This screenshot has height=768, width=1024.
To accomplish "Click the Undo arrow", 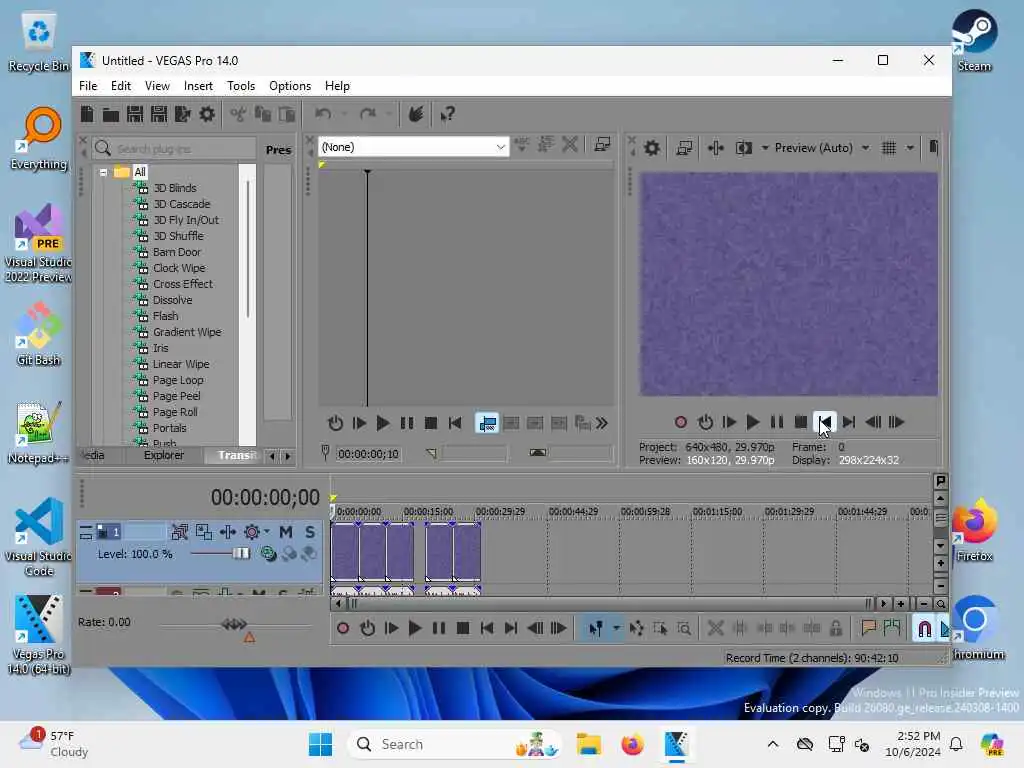I will [x=323, y=114].
